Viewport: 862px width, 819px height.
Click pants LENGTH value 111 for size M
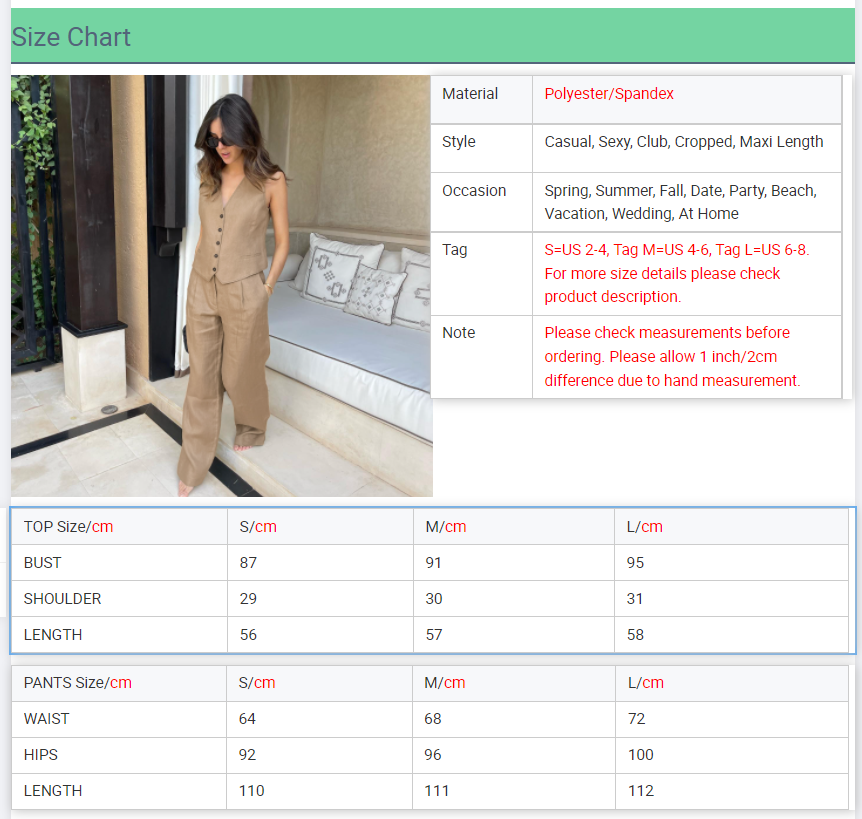tap(437, 791)
